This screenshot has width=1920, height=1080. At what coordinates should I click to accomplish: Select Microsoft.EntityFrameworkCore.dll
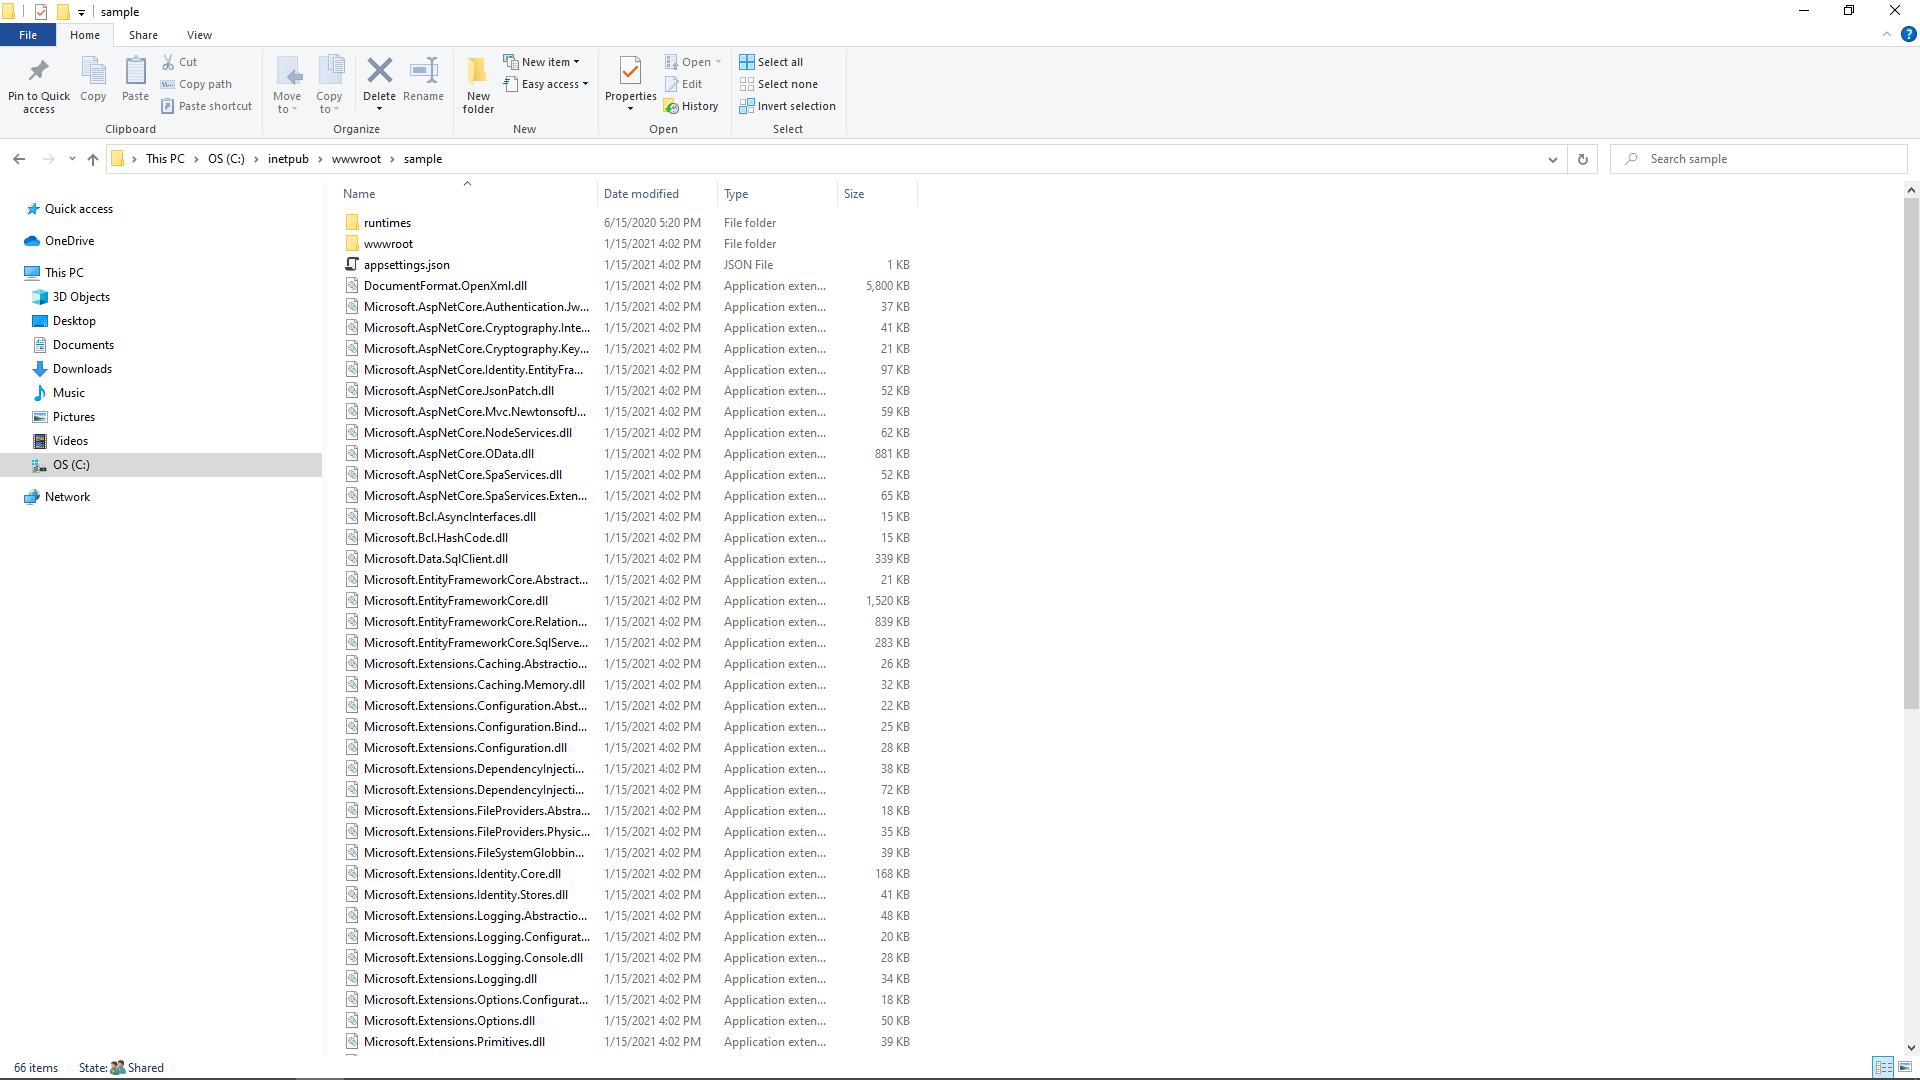pyautogui.click(x=455, y=601)
